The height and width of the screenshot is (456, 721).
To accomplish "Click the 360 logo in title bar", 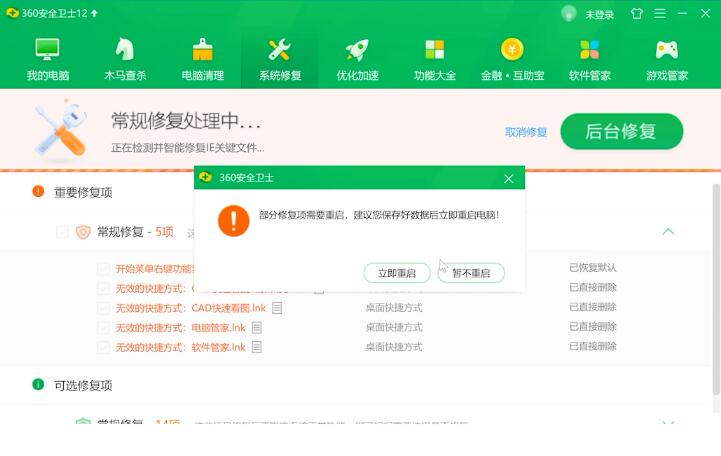I will click(12, 13).
